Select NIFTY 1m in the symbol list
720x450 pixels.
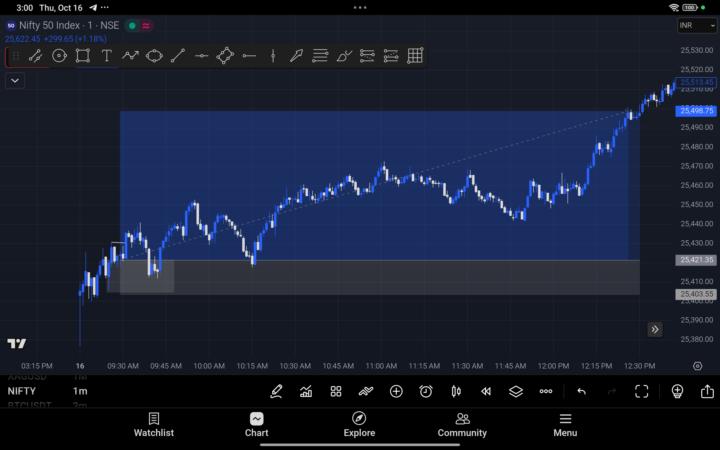coord(48,391)
